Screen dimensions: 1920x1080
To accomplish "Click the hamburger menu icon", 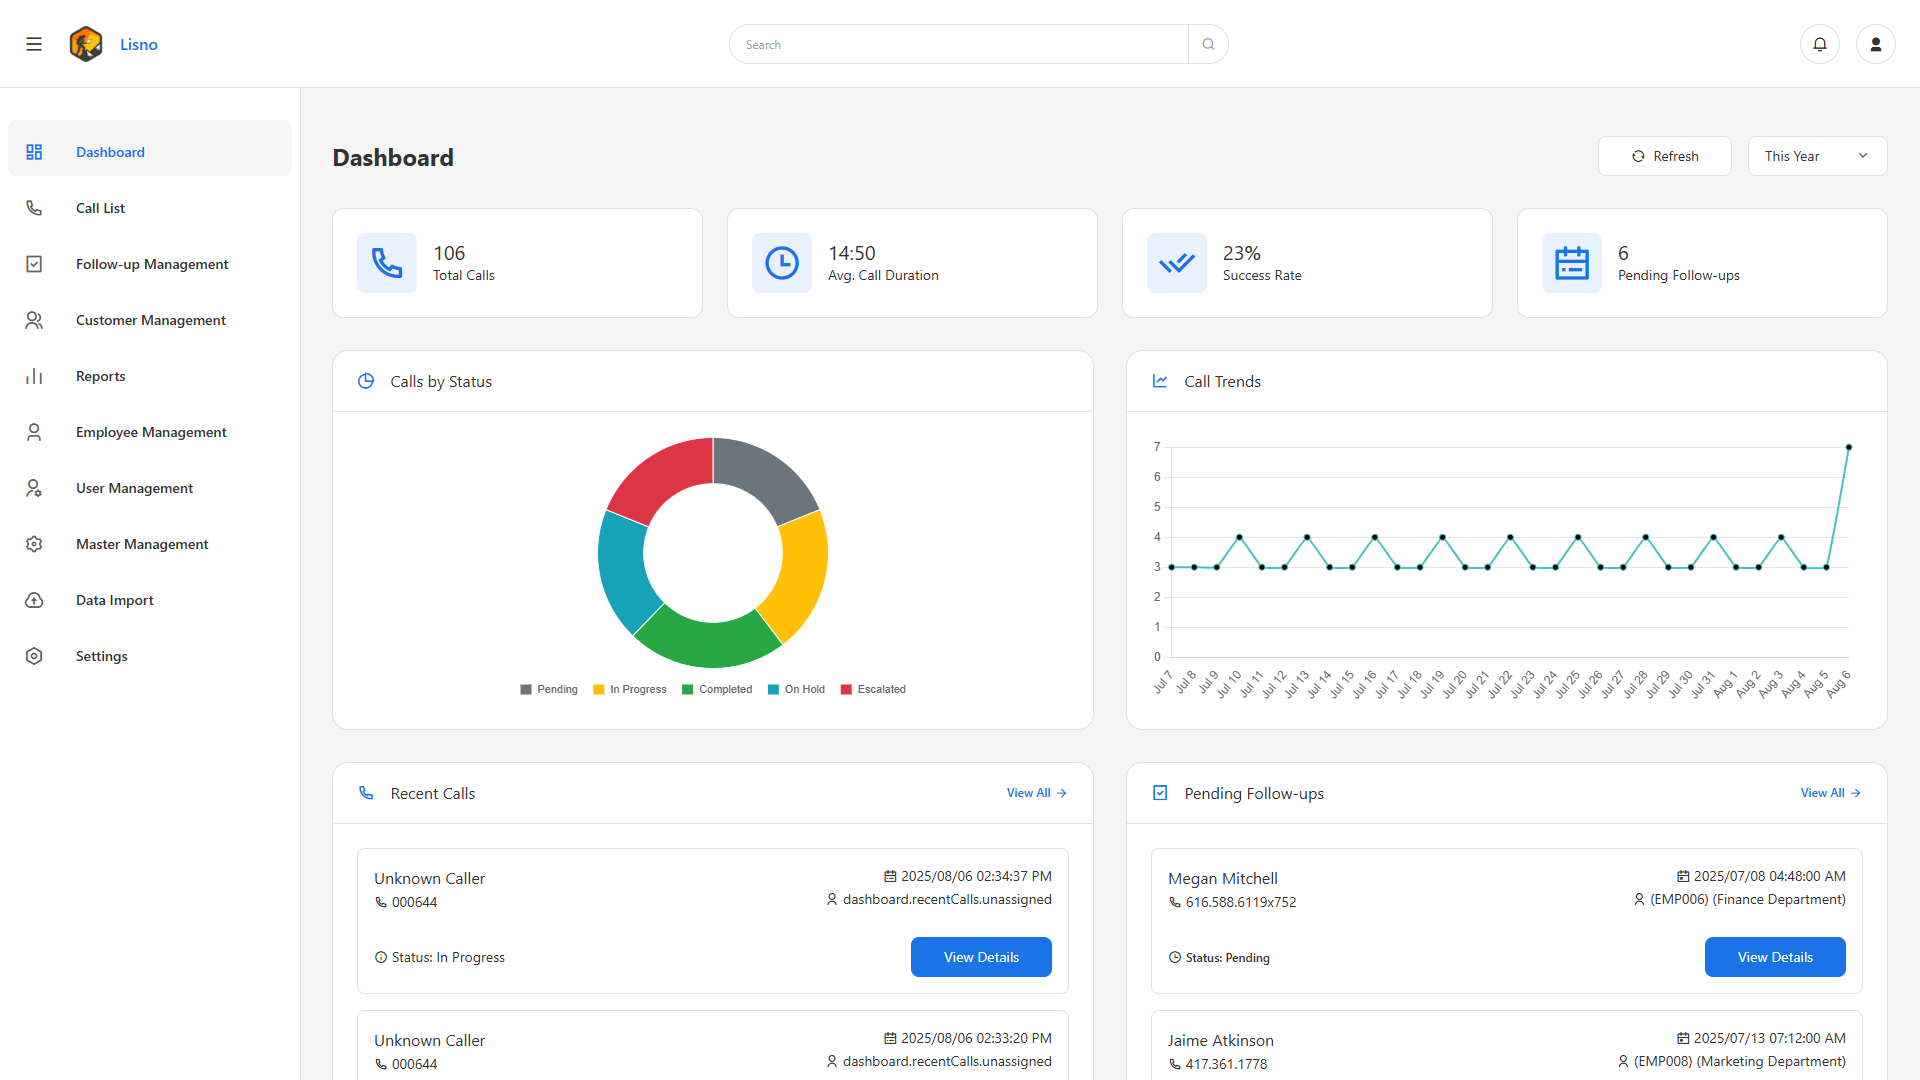I will coord(34,44).
